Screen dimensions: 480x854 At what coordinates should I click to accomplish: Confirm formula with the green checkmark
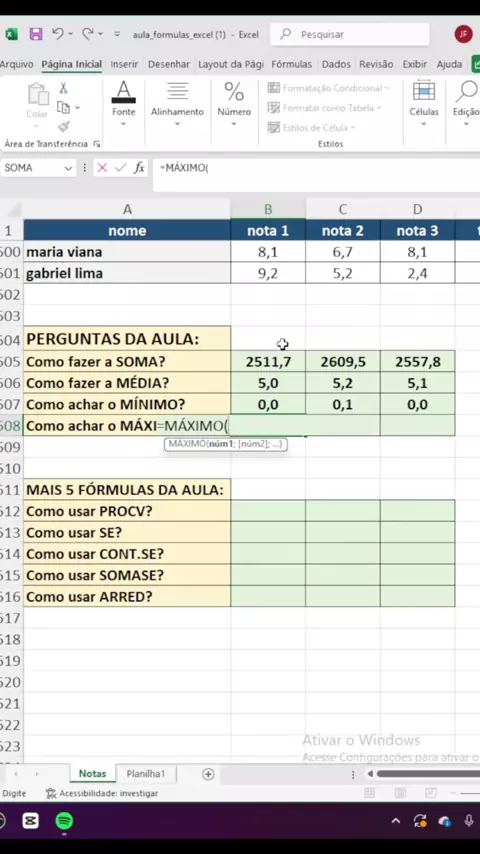(120, 168)
